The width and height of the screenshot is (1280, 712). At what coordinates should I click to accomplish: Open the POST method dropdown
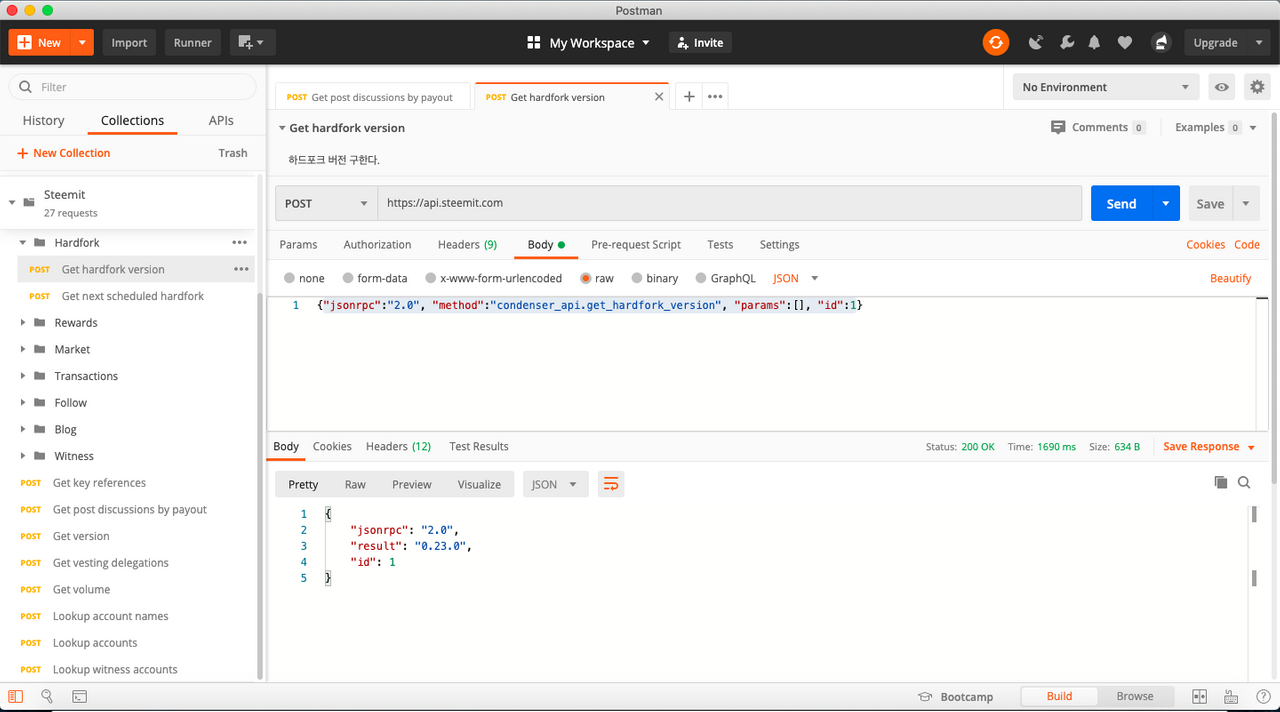point(326,203)
